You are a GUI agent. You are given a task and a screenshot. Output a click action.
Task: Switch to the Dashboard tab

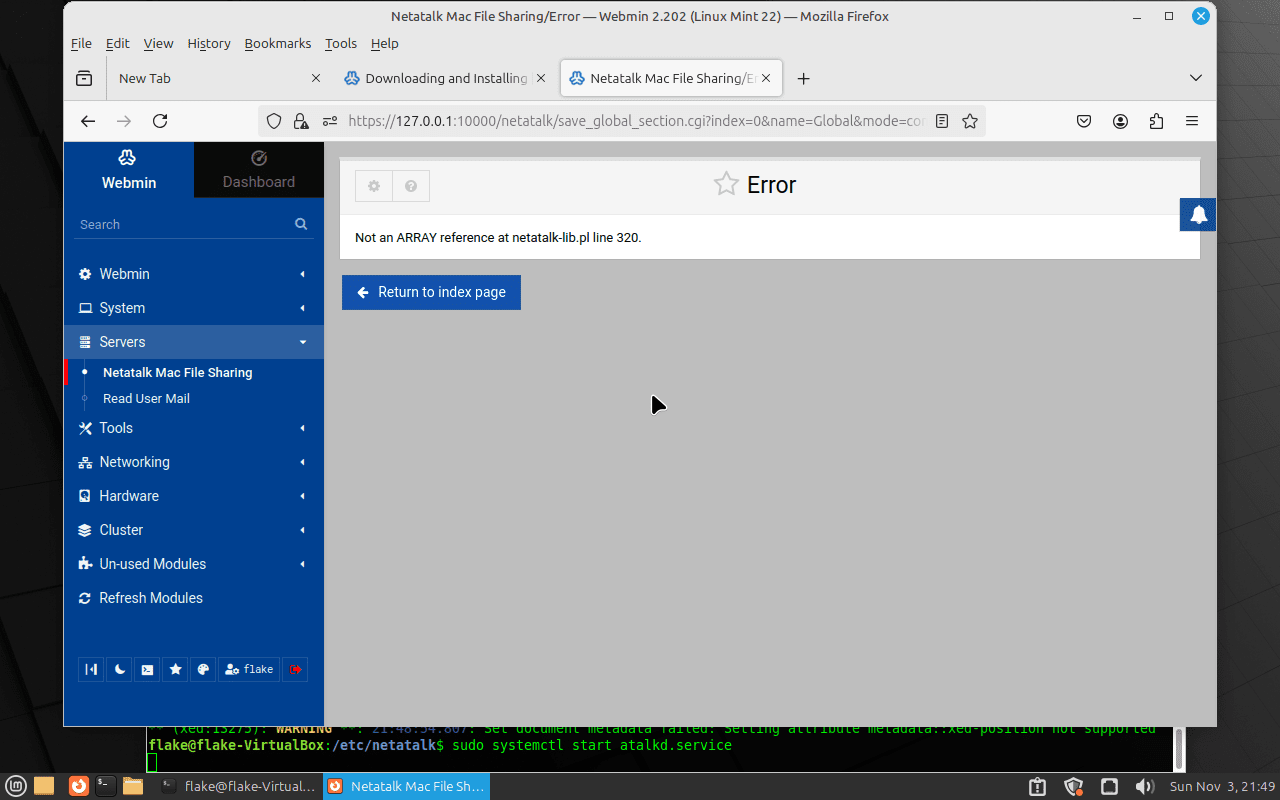point(258,169)
